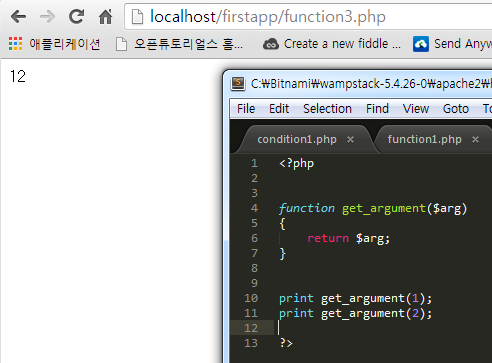Viewport: 492px width, 363px height.
Task: Click the function keyword on line 4
Action: click(307, 208)
